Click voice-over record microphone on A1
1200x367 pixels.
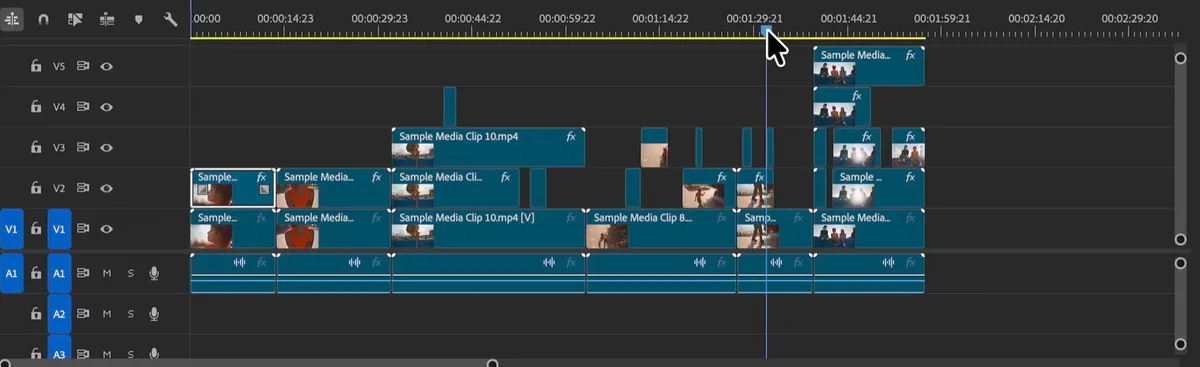(154, 272)
